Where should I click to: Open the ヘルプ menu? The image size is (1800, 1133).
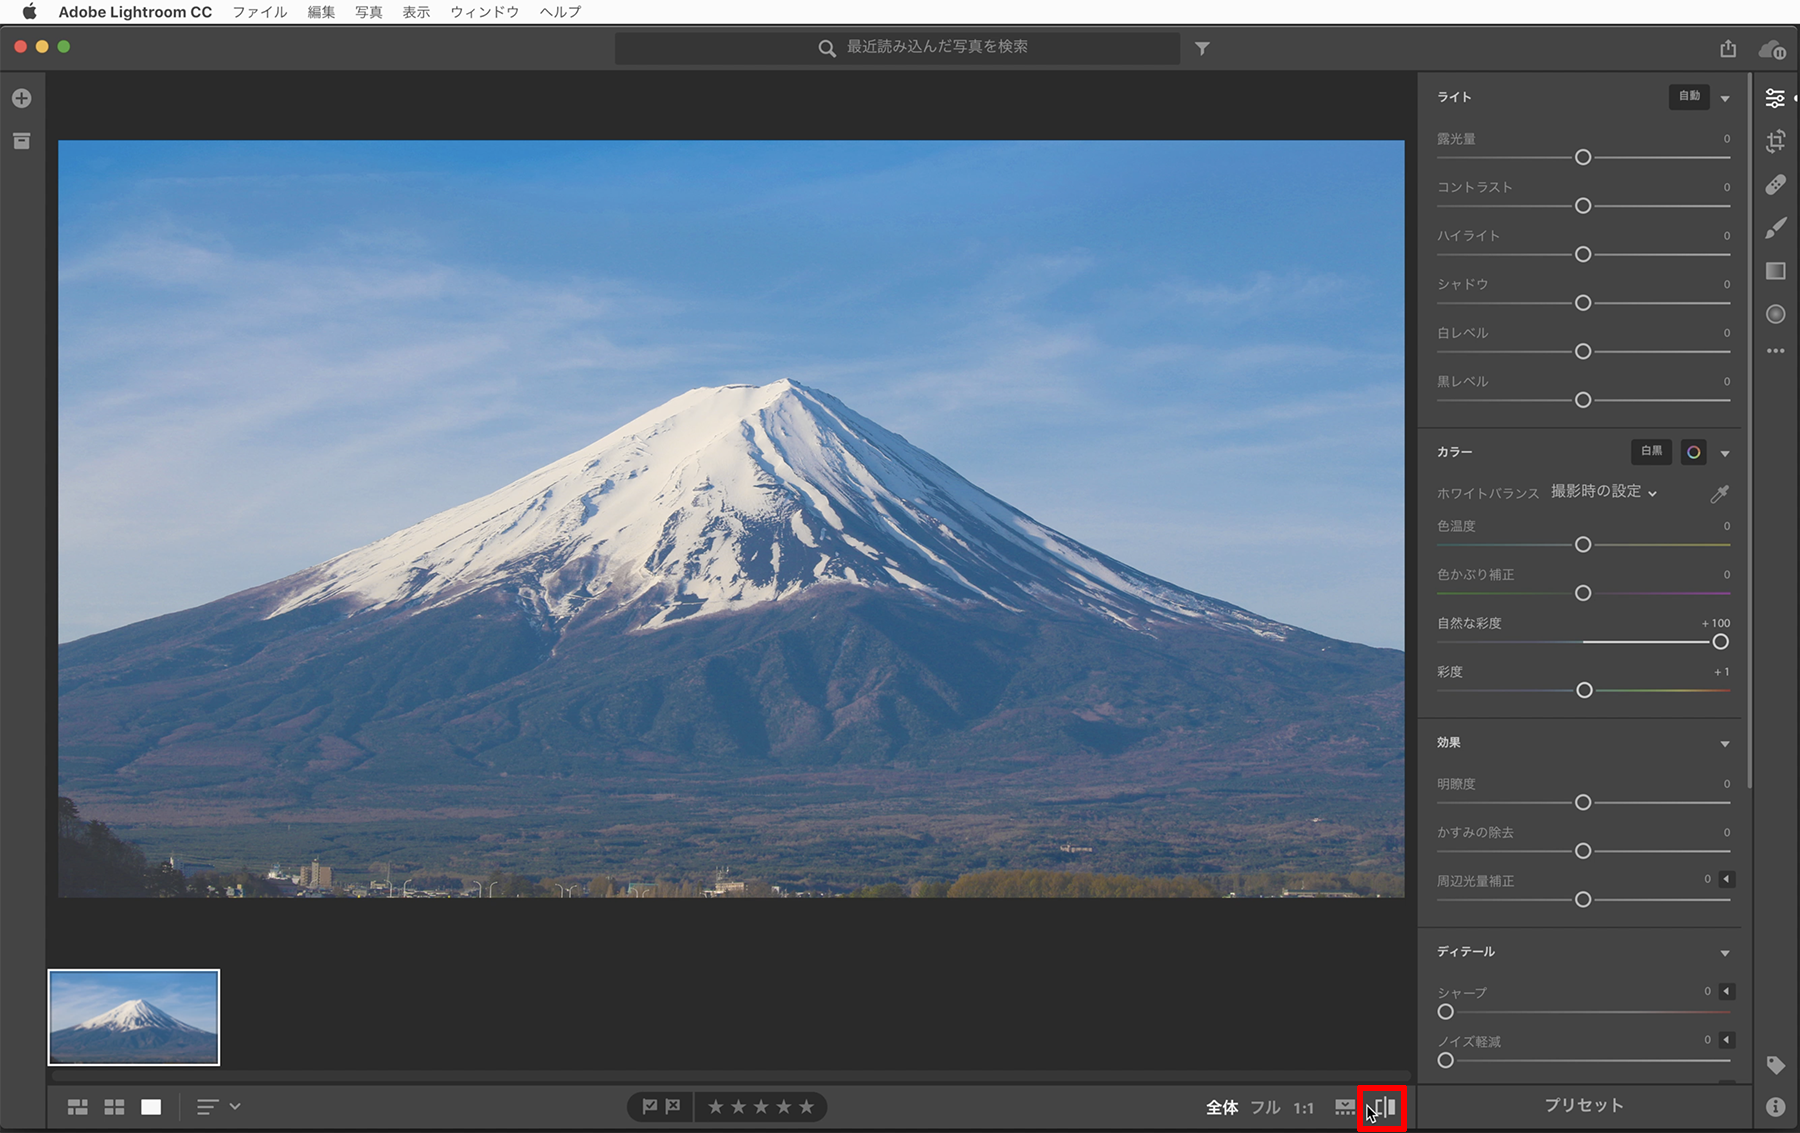[560, 12]
